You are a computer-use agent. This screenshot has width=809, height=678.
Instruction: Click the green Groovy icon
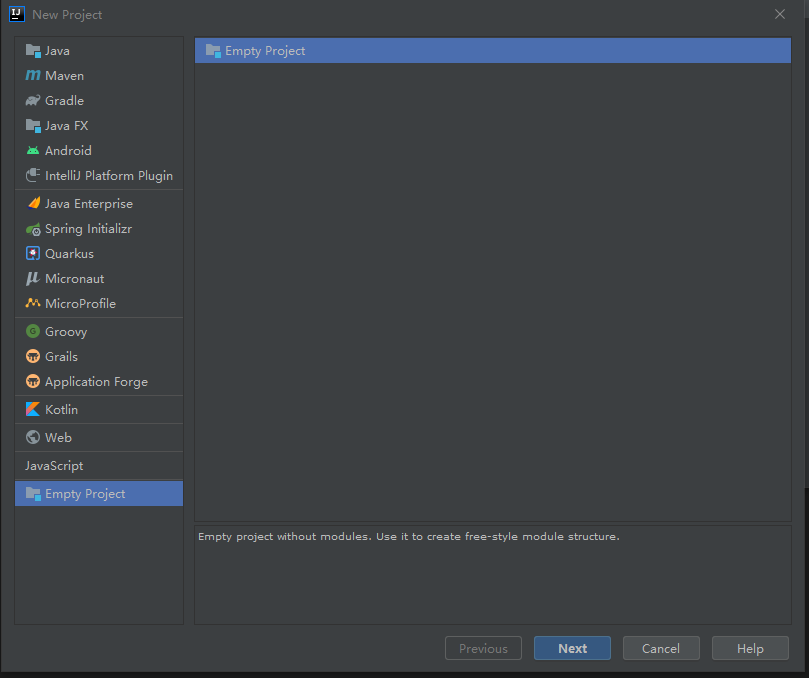(33, 331)
